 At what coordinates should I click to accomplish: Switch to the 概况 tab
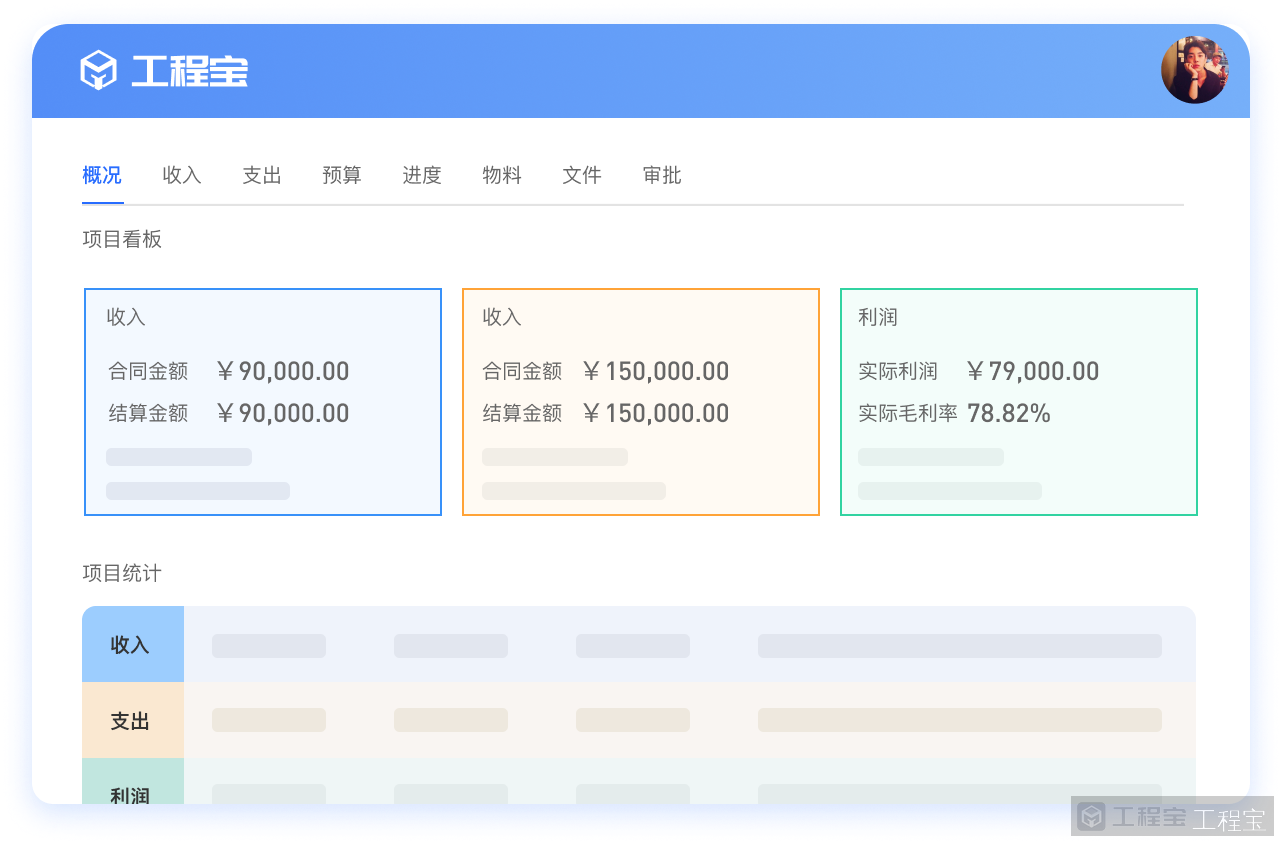tap(102, 176)
